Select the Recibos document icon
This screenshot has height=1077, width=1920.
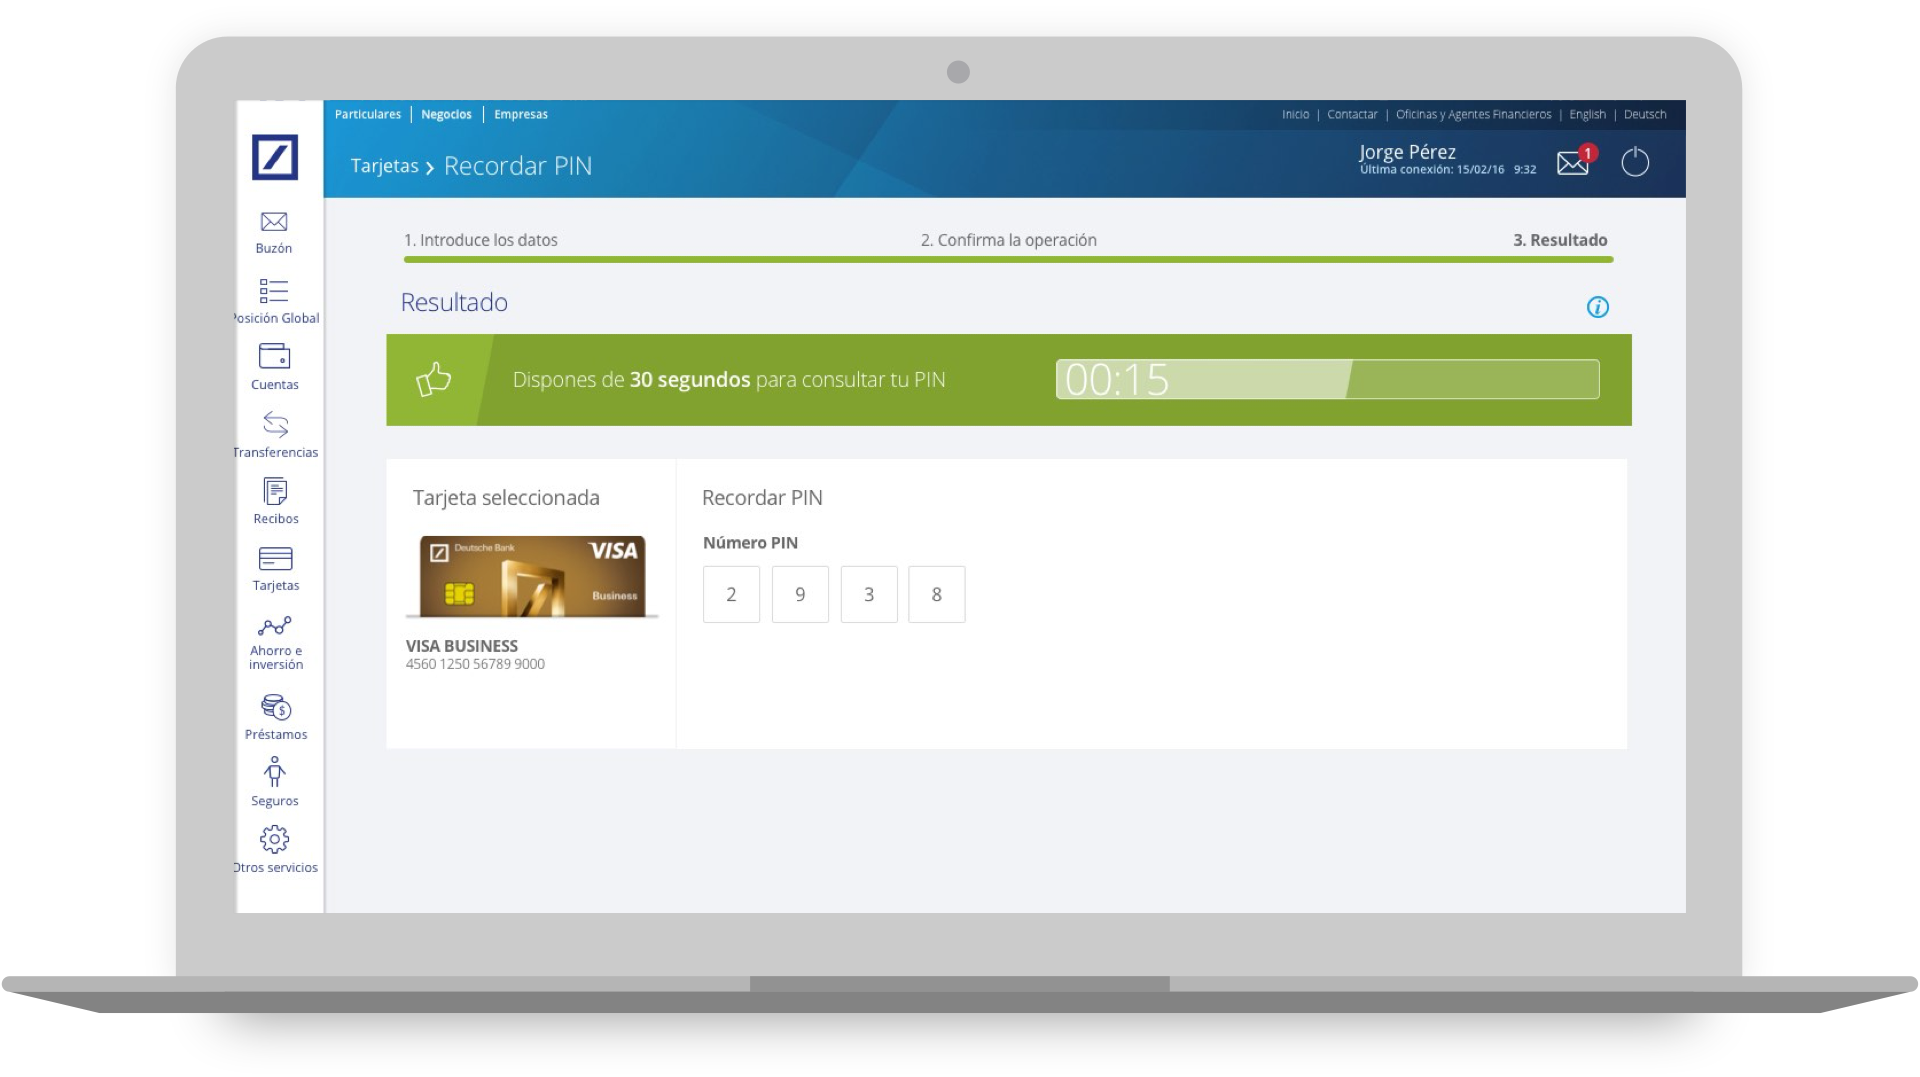tap(275, 492)
